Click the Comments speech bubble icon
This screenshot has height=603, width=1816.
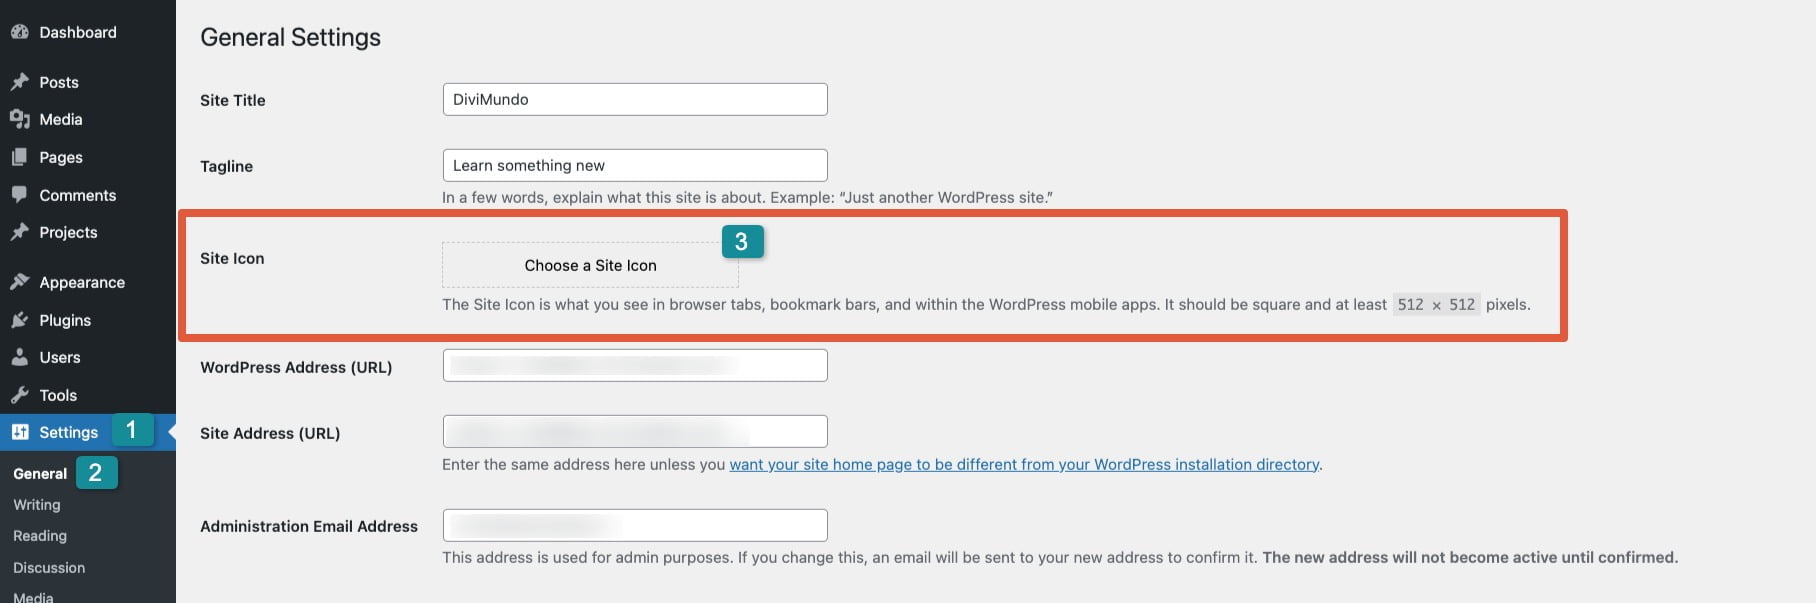click(19, 195)
